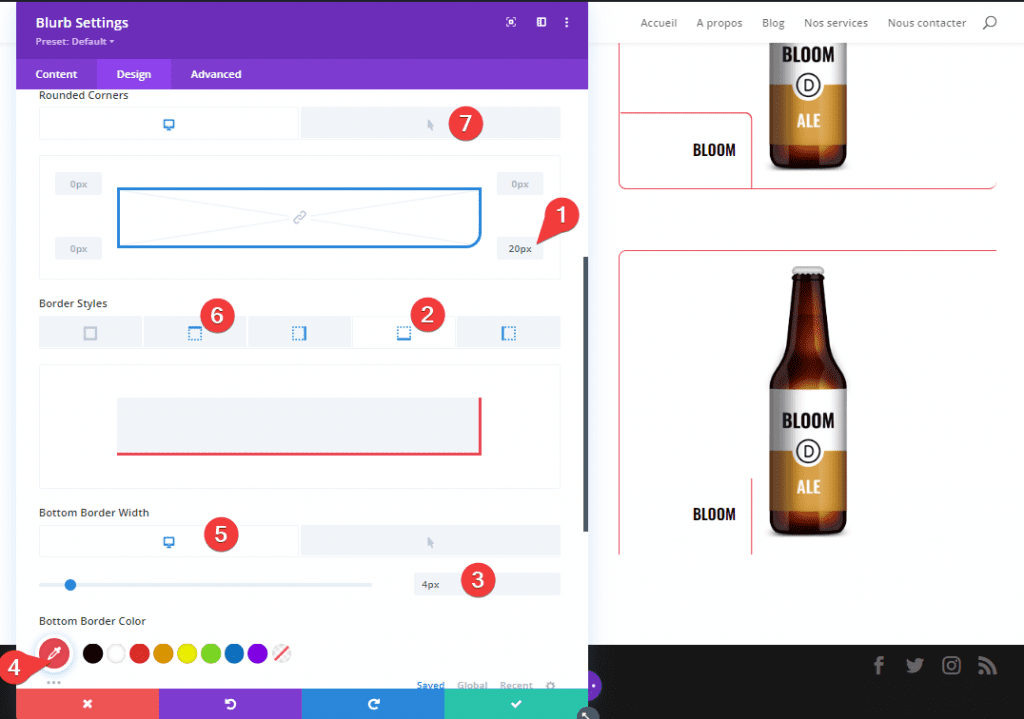Click the settings panel scrollbar

[585, 394]
